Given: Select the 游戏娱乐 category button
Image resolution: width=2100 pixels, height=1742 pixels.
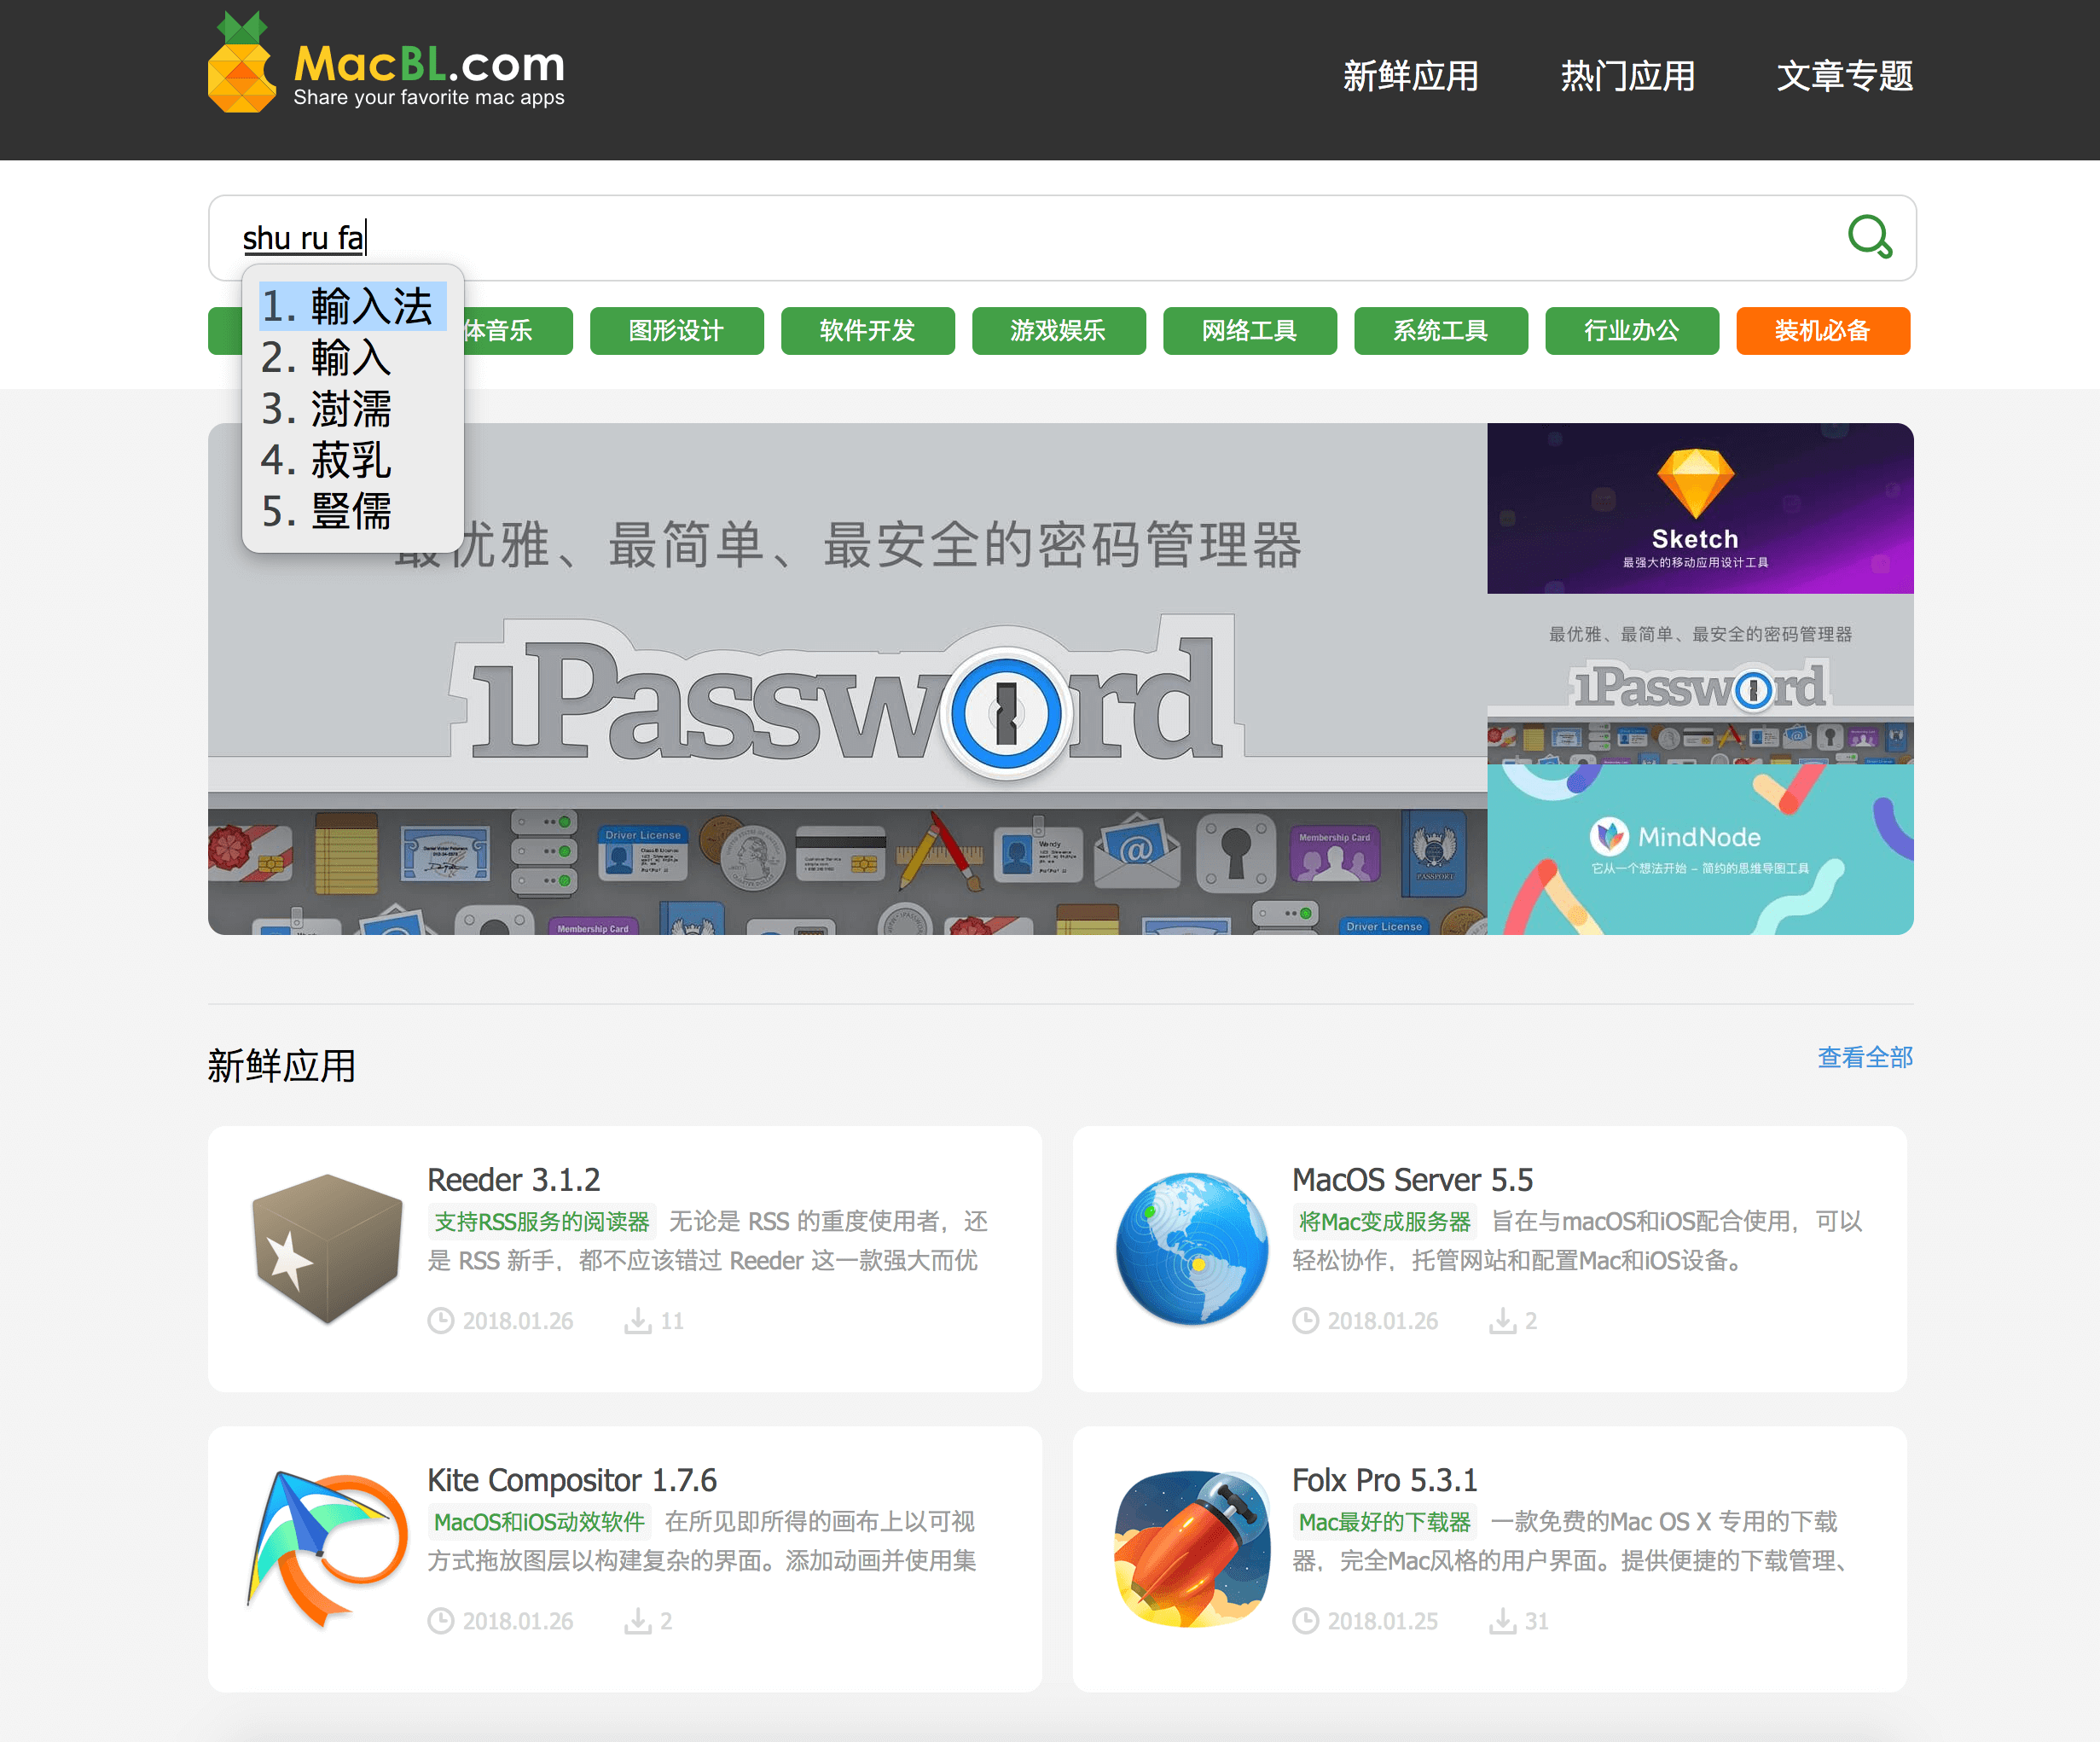Looking at the screenshot, I should [x=1059, y=331].
